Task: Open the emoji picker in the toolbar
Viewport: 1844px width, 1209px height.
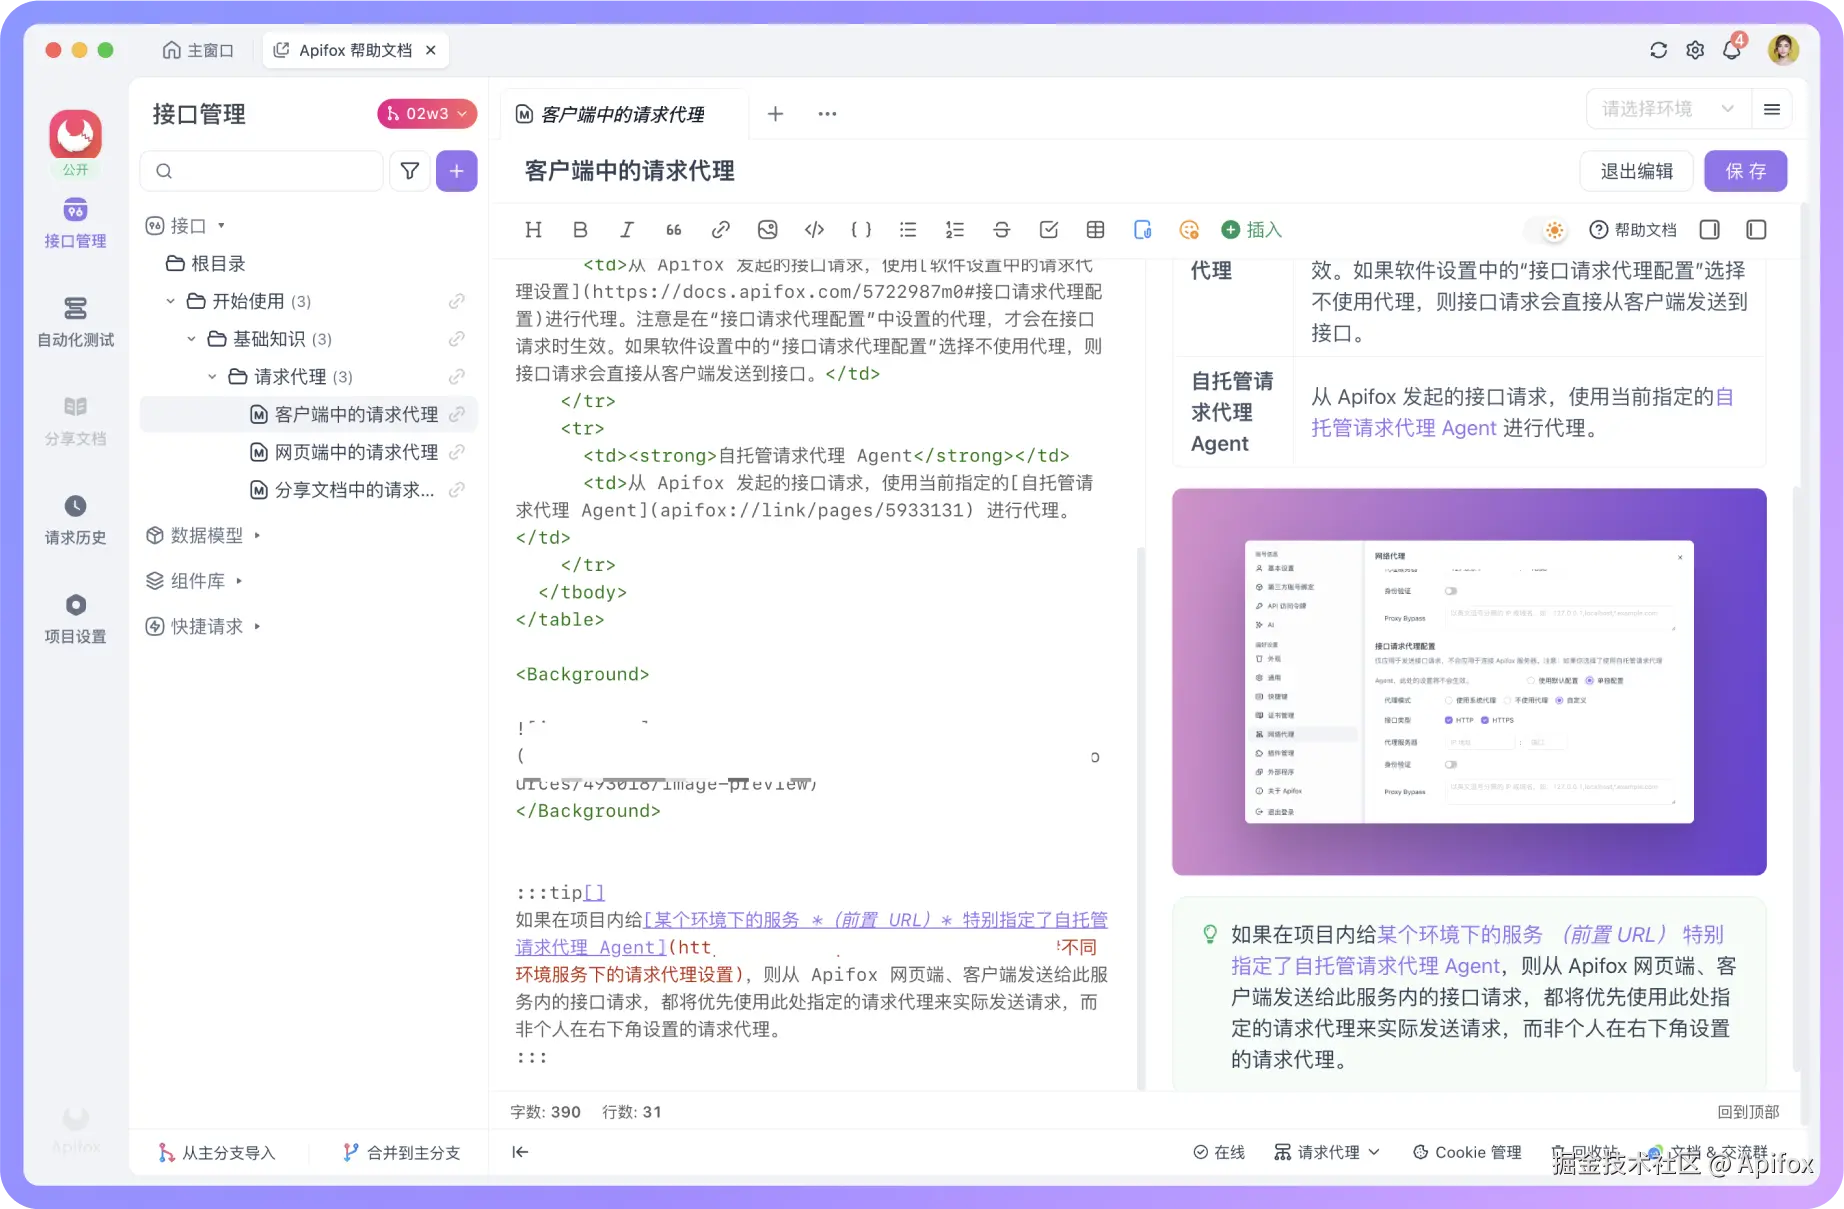Action: pyautogui.click(x=1188, y=229)
